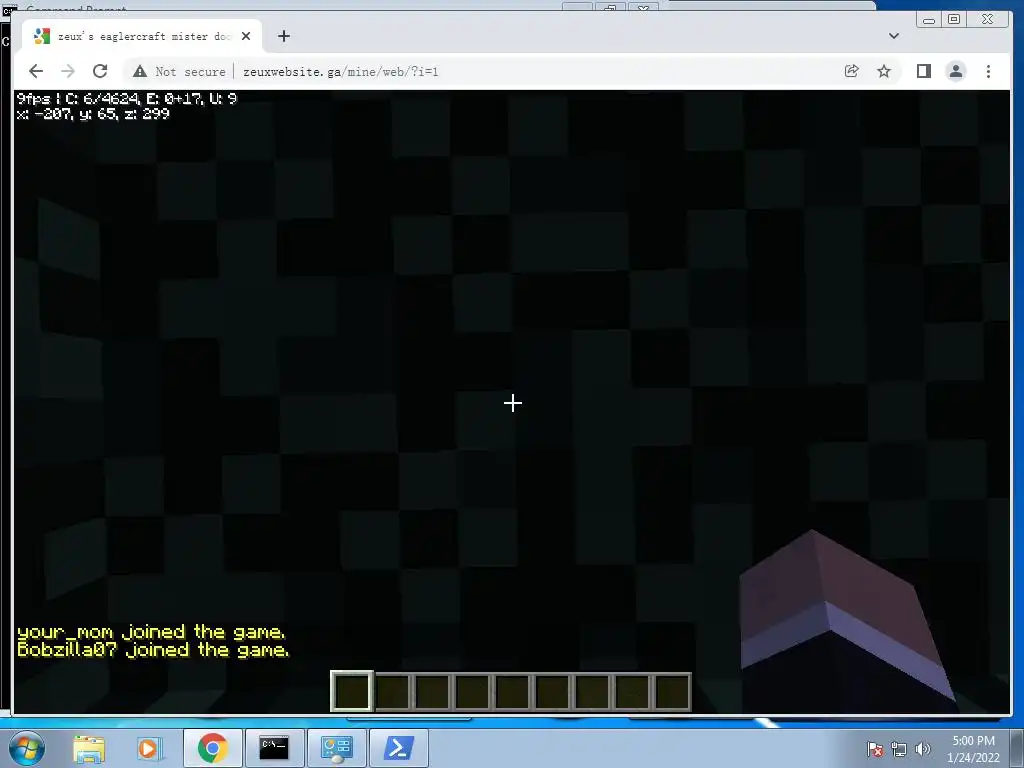Go back to previous page in Chrome

(36, 71)
